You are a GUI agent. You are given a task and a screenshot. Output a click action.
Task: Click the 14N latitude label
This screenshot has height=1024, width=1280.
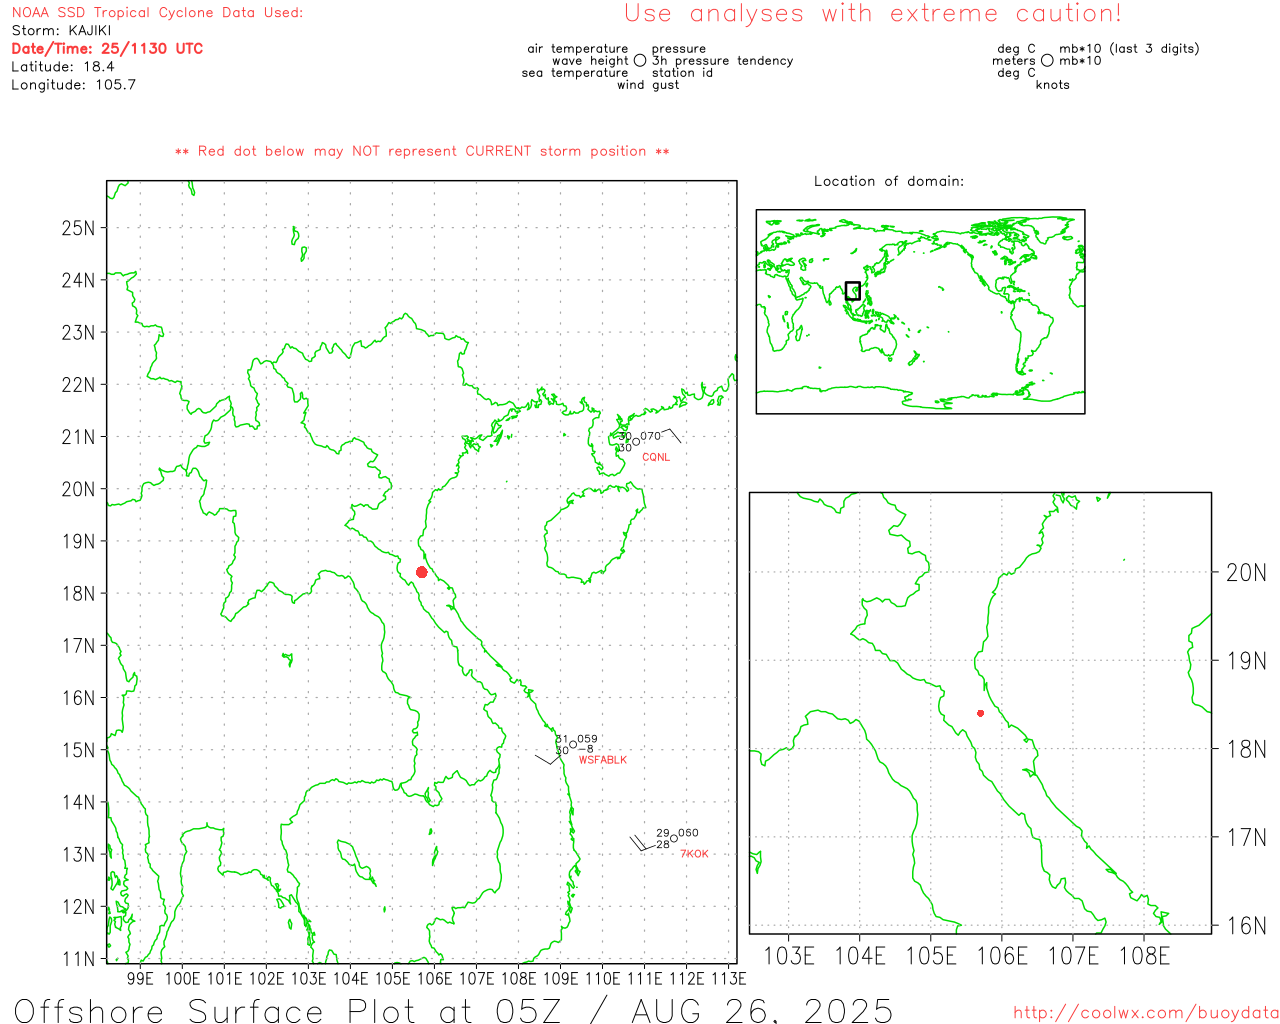tap(79, 802)
